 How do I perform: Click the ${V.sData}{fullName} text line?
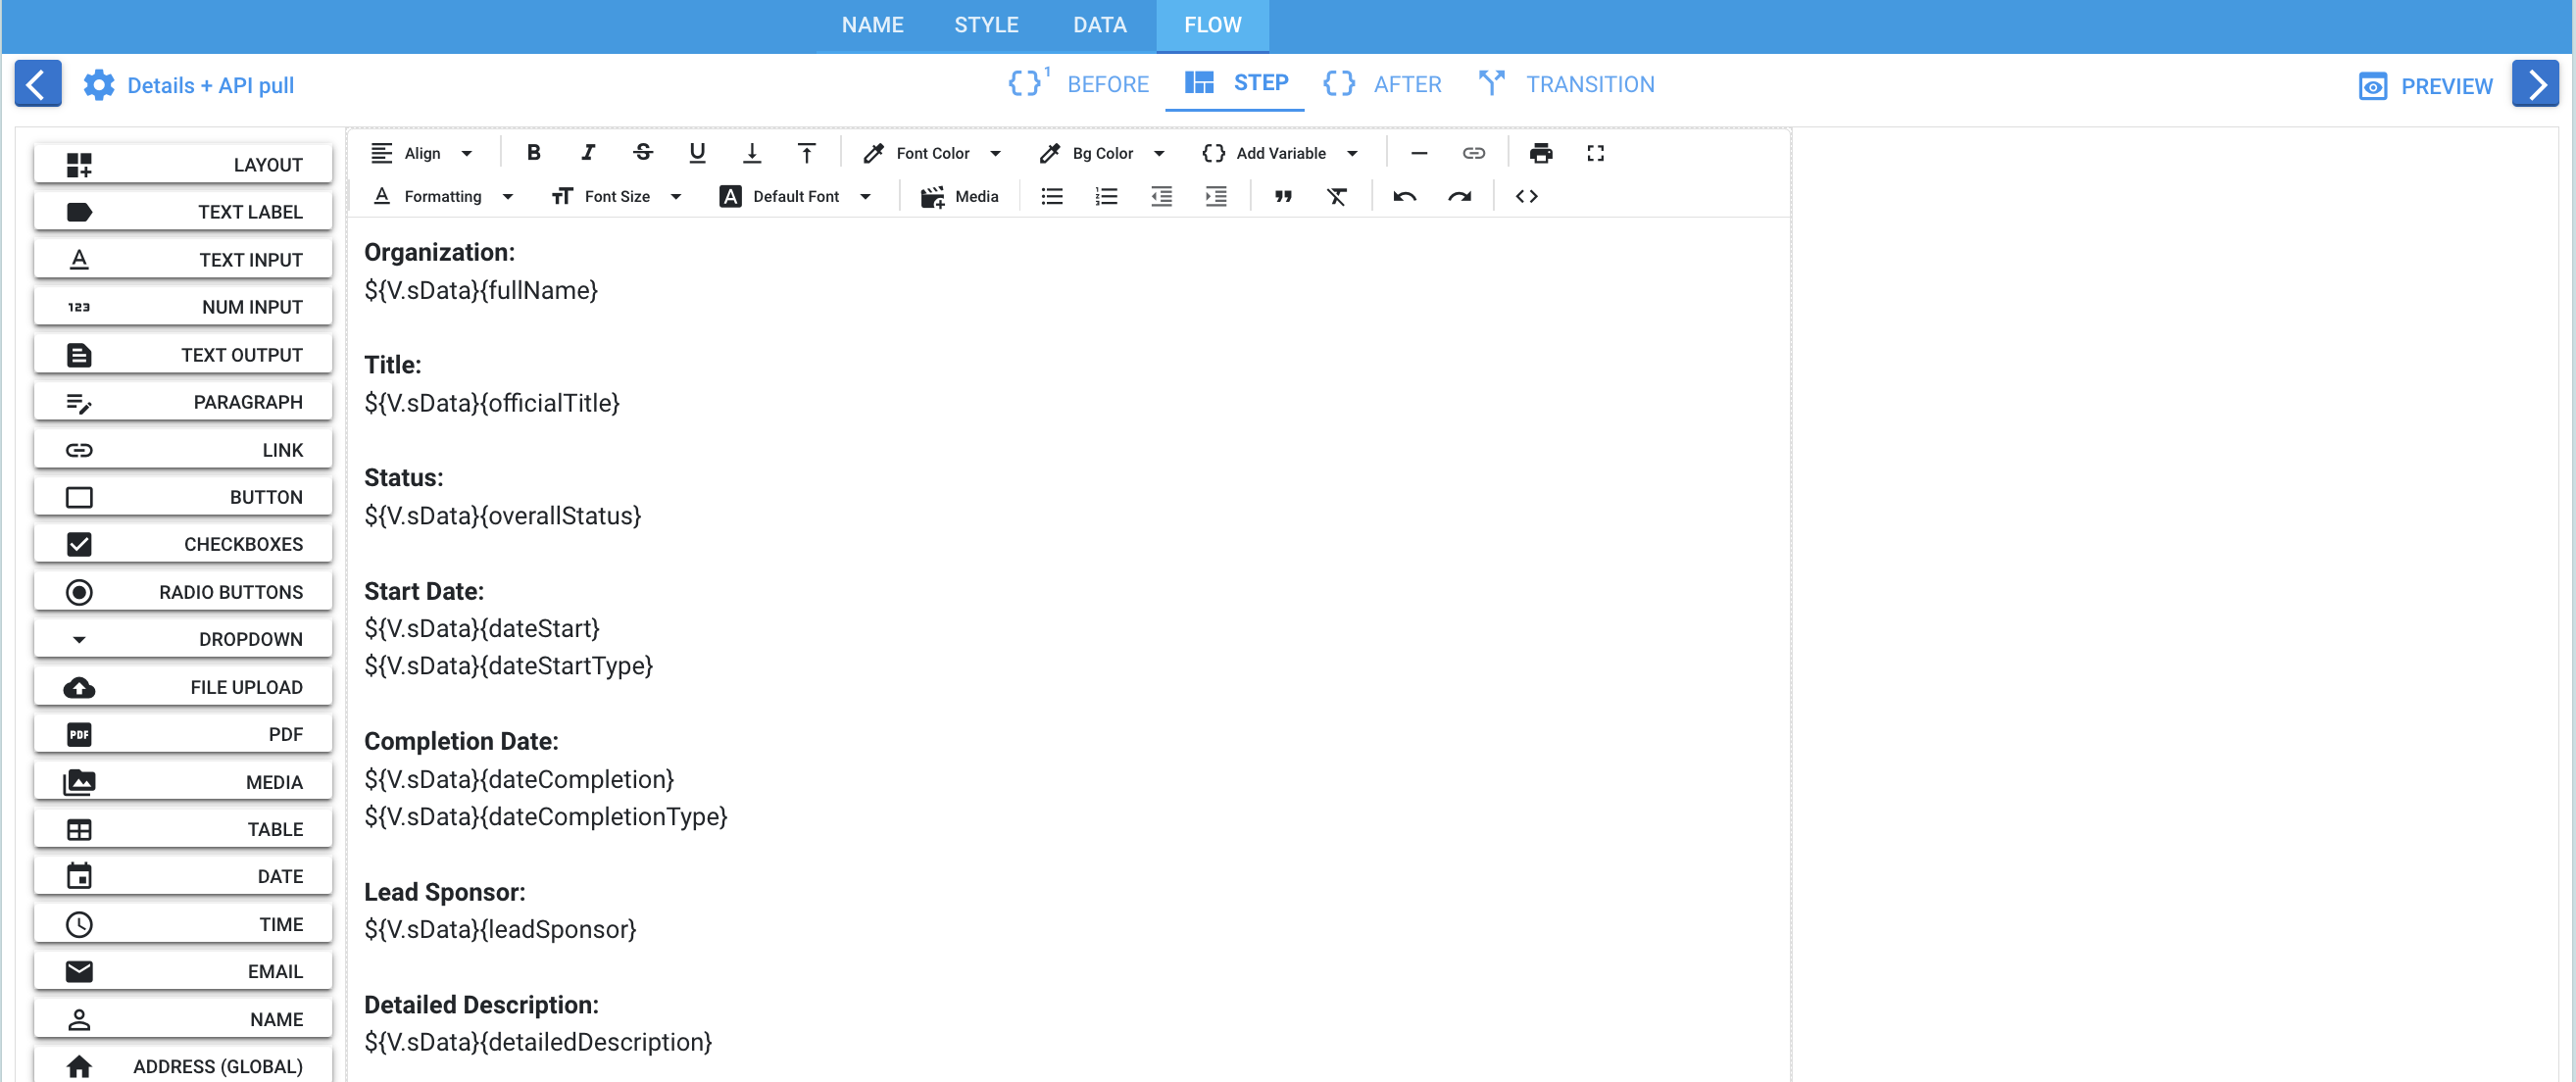tap(481, 290)
